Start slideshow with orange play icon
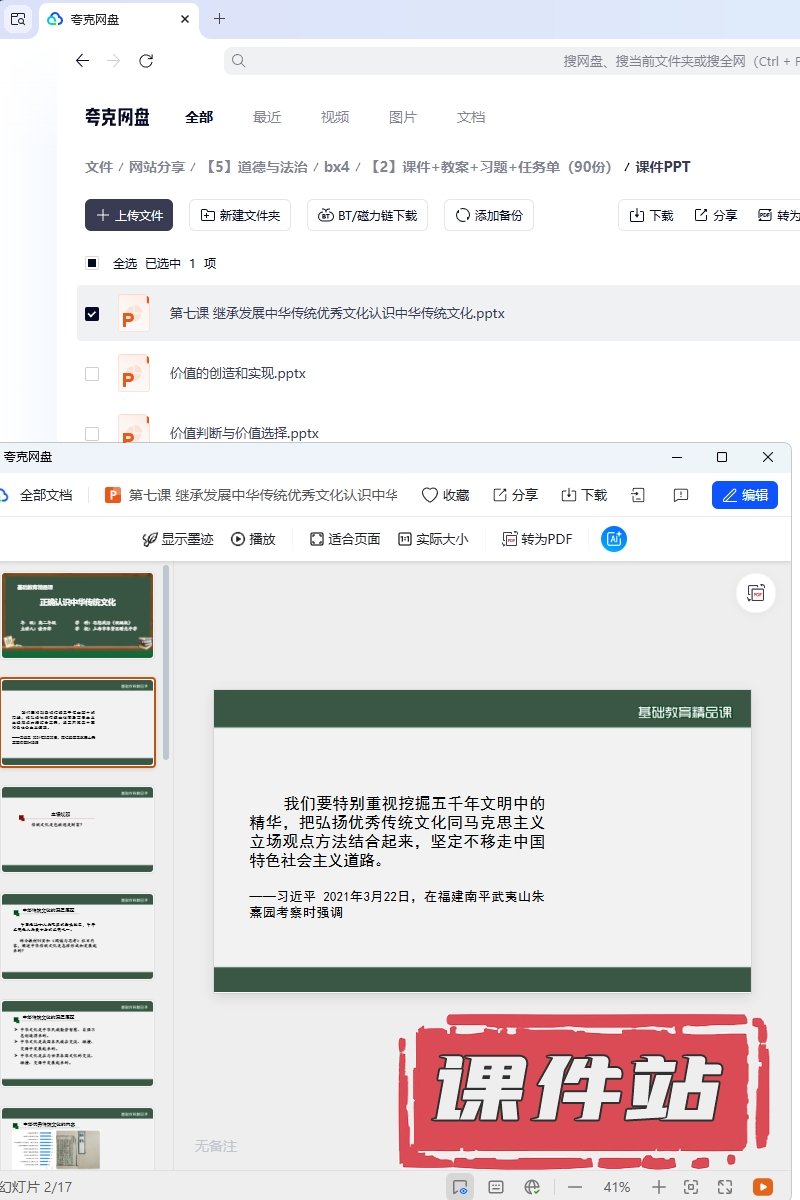Screen dimensions: 800x1200 coord(762,1187)
